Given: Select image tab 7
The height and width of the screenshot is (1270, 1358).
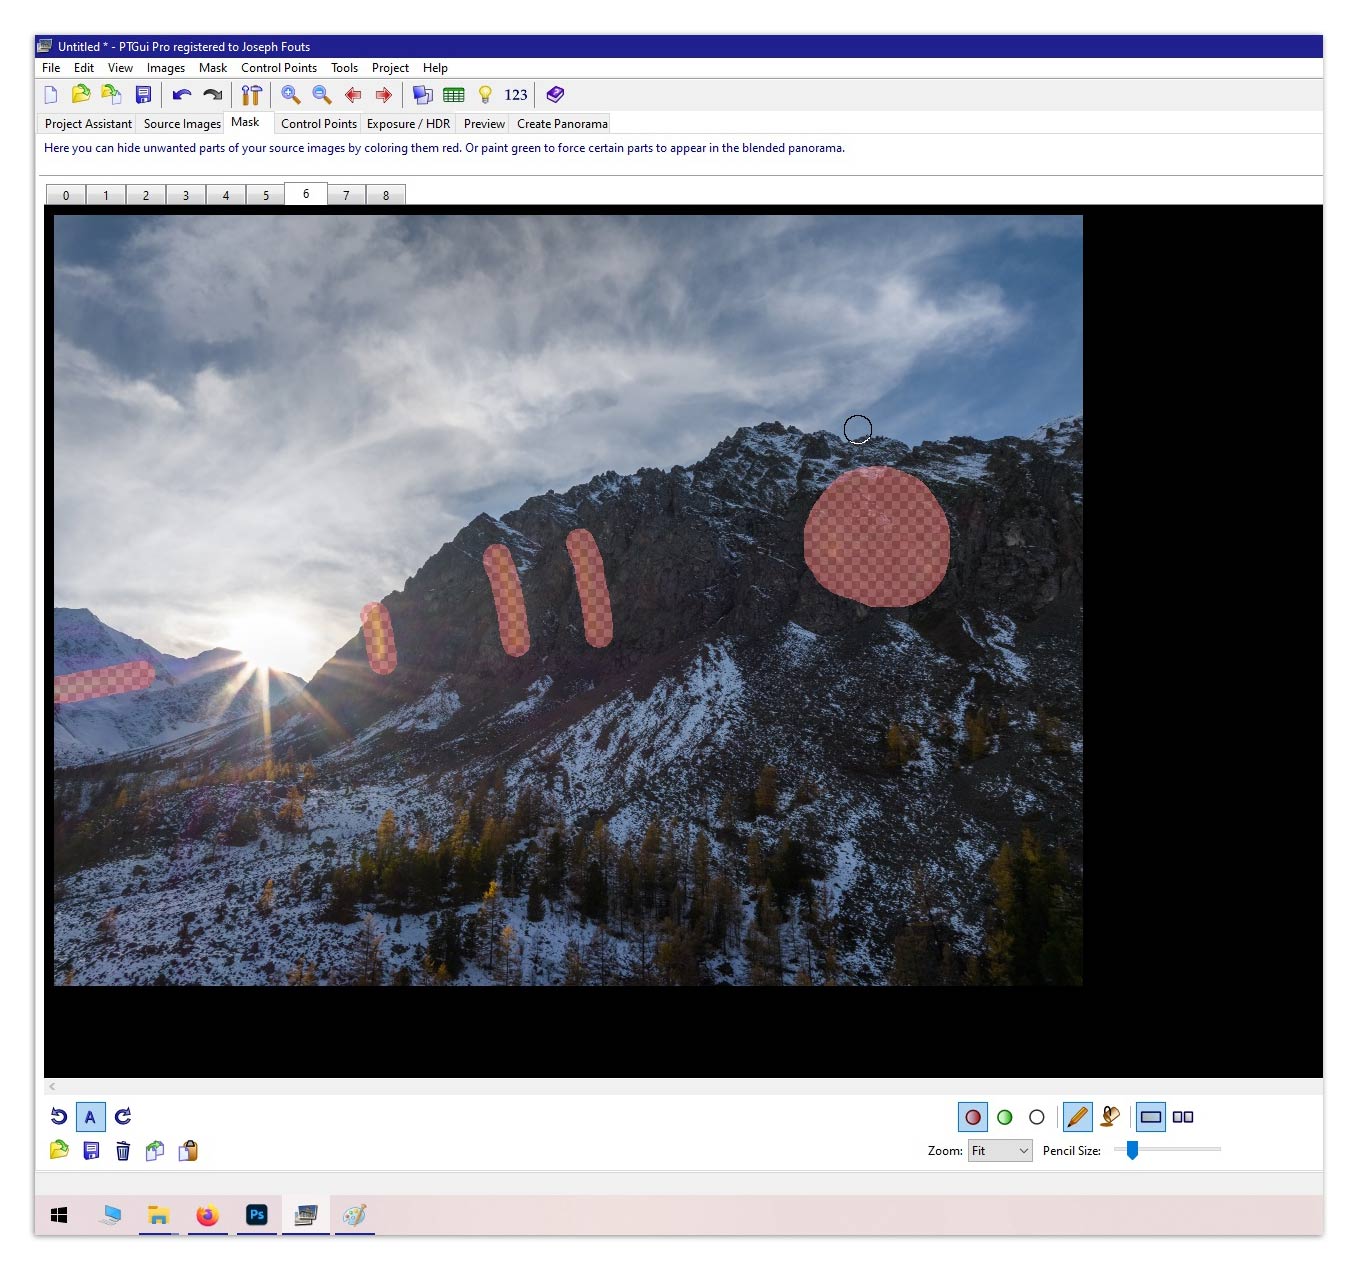Looking at the screenshot, I should click(346, 195).
